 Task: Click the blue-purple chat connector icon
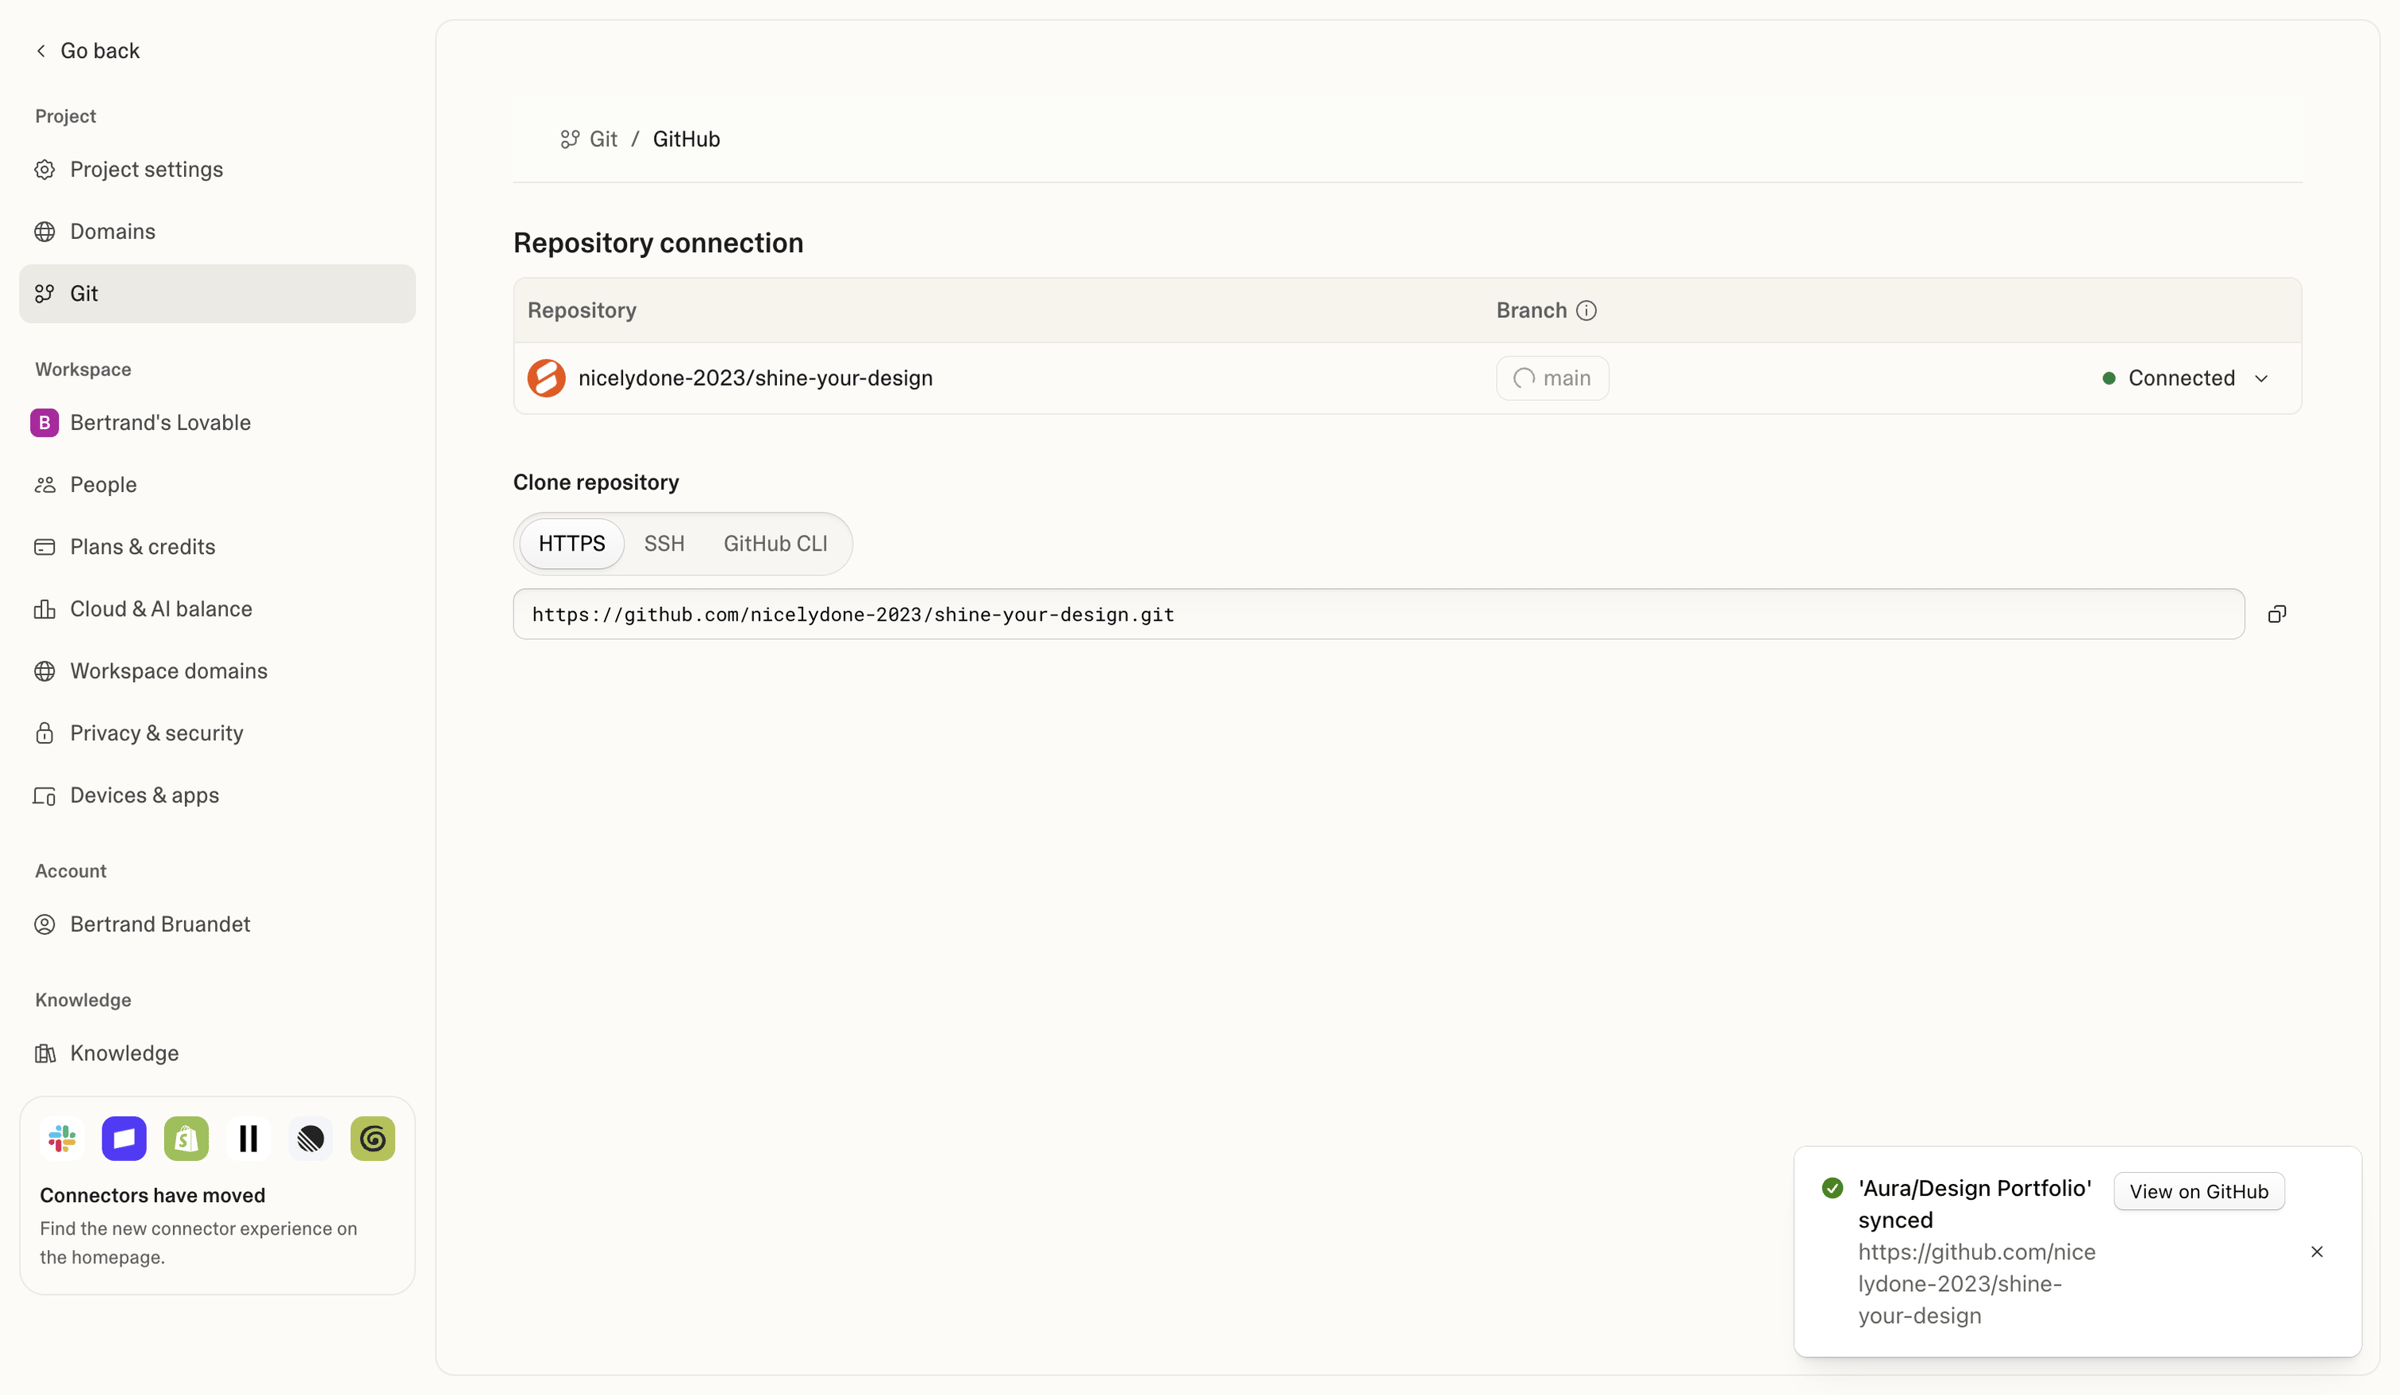tap(124, 1139)
